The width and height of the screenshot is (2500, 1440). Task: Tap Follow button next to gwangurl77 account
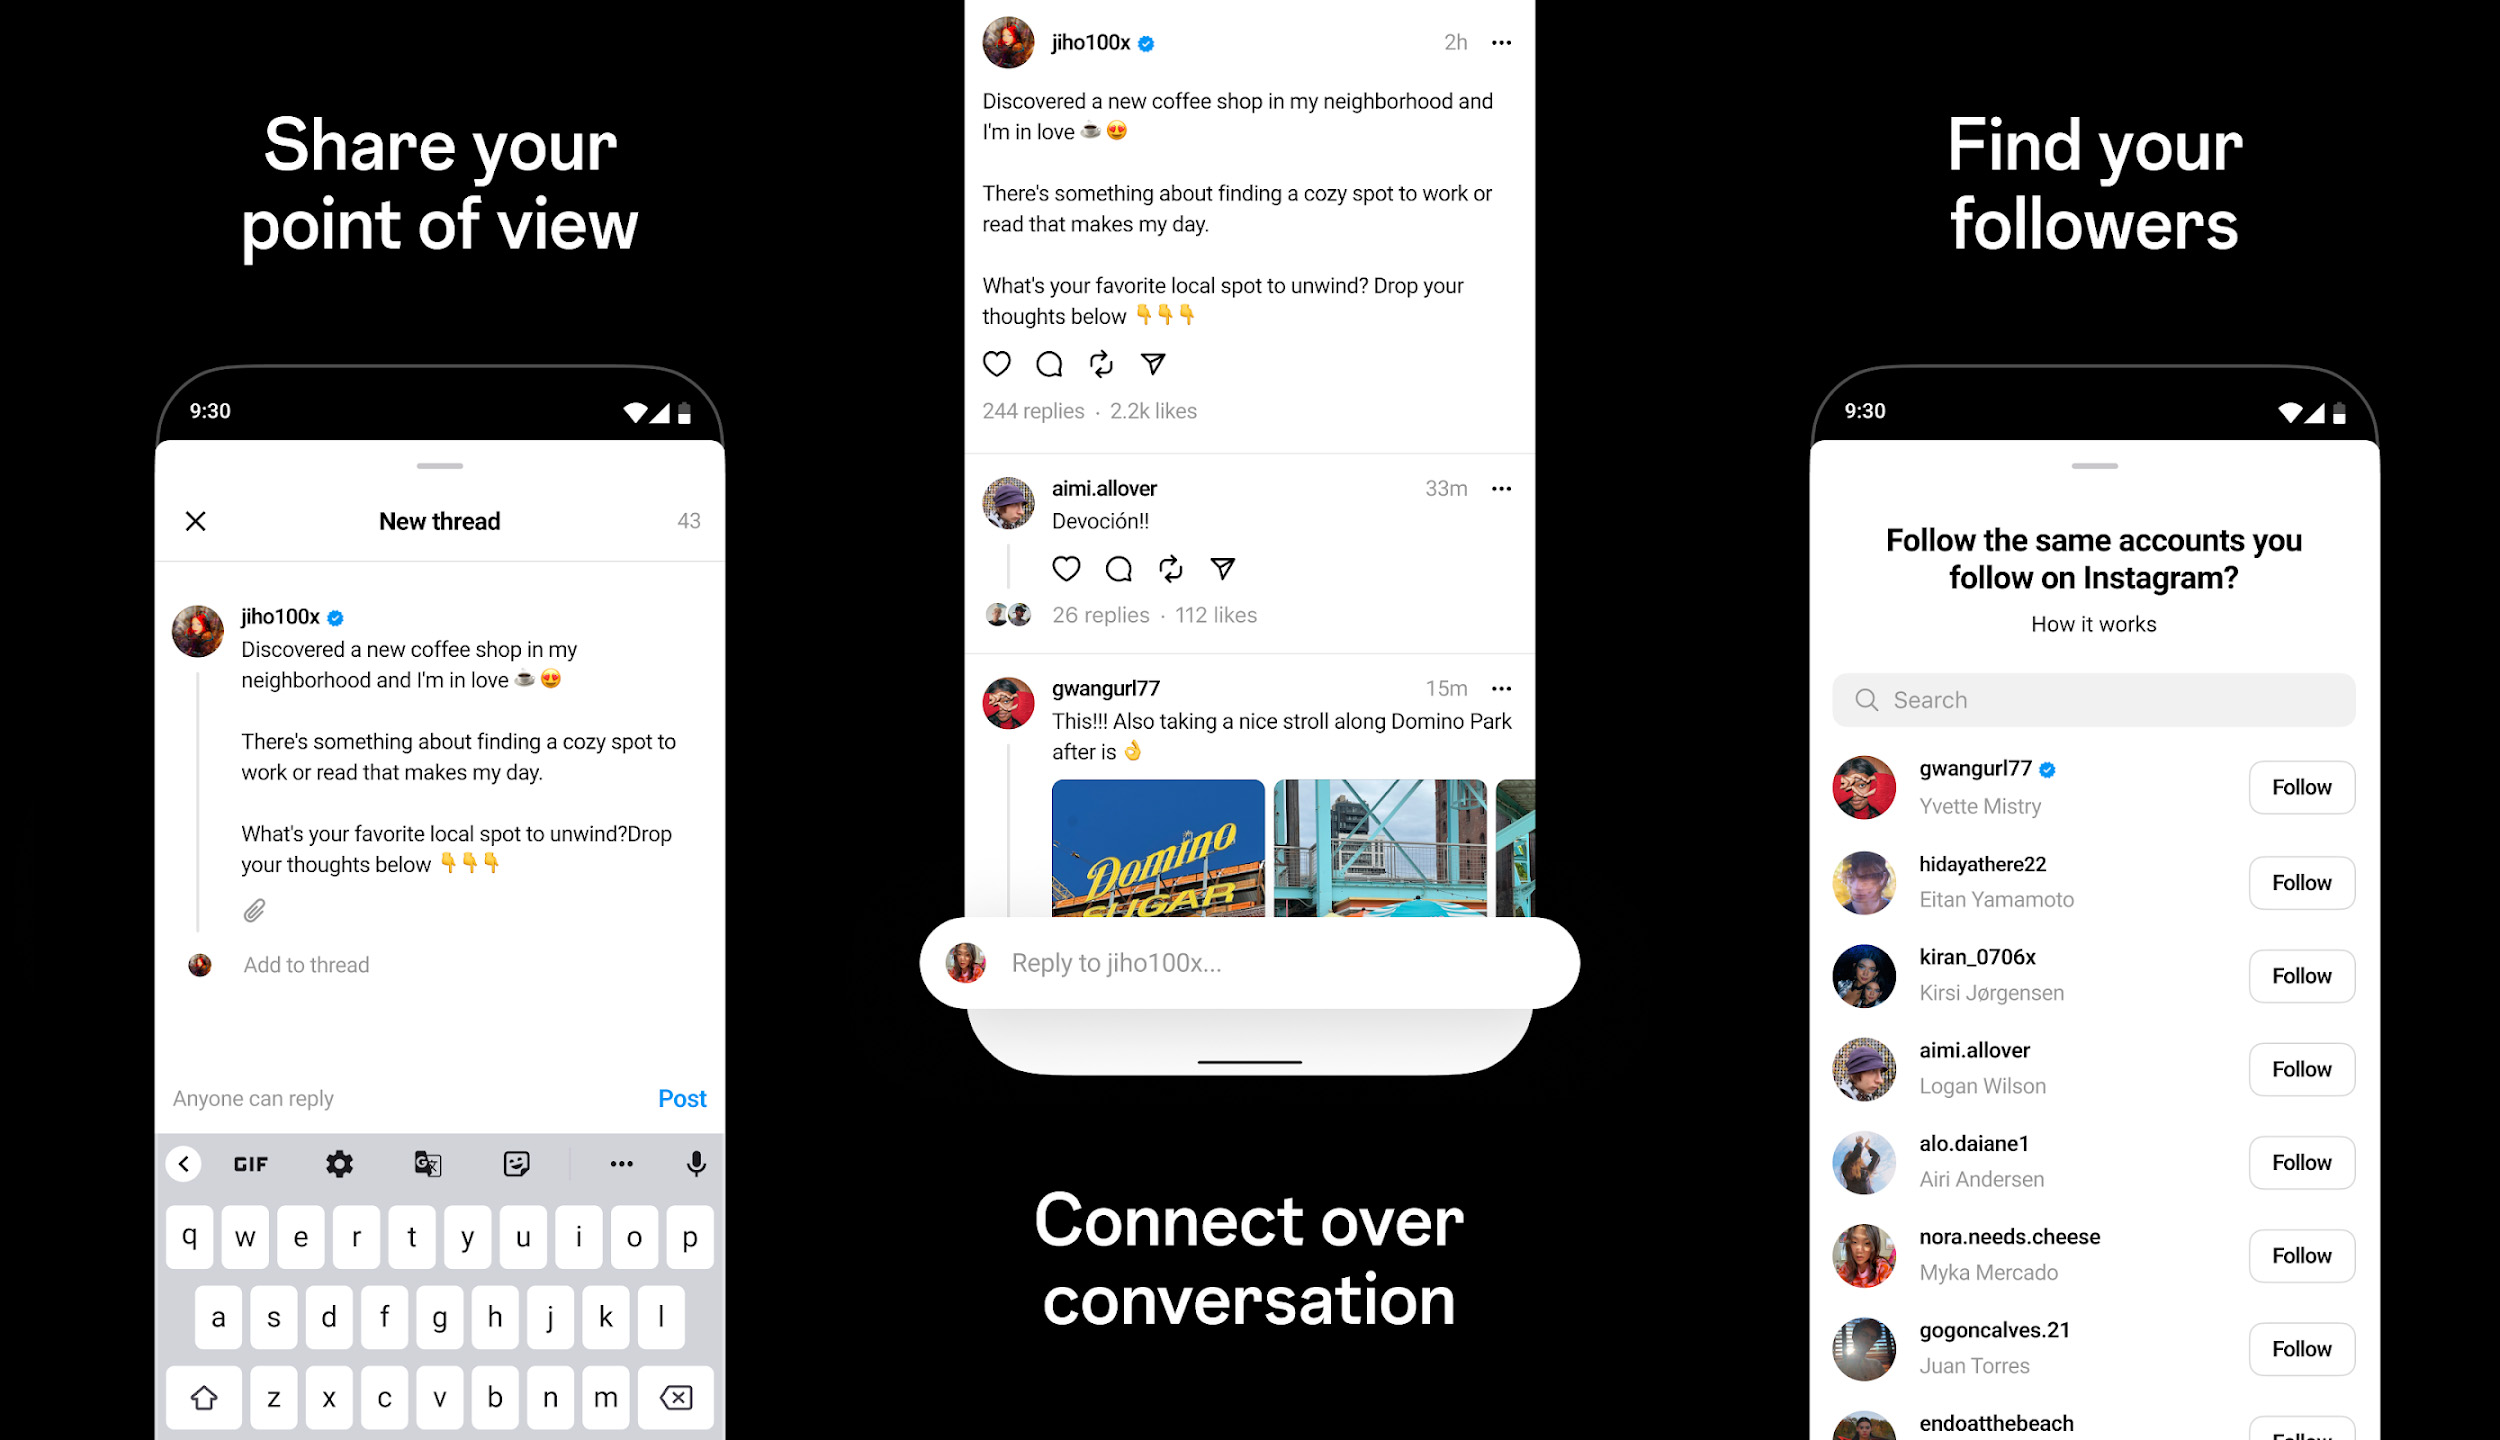(x=2301, y=786)
